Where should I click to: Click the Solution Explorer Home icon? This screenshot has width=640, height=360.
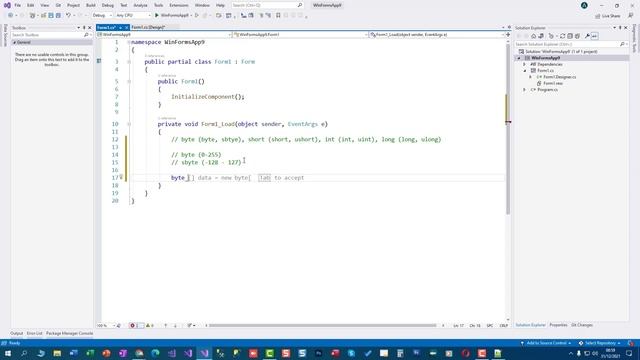pyautogui.click(x=533, y=36)
